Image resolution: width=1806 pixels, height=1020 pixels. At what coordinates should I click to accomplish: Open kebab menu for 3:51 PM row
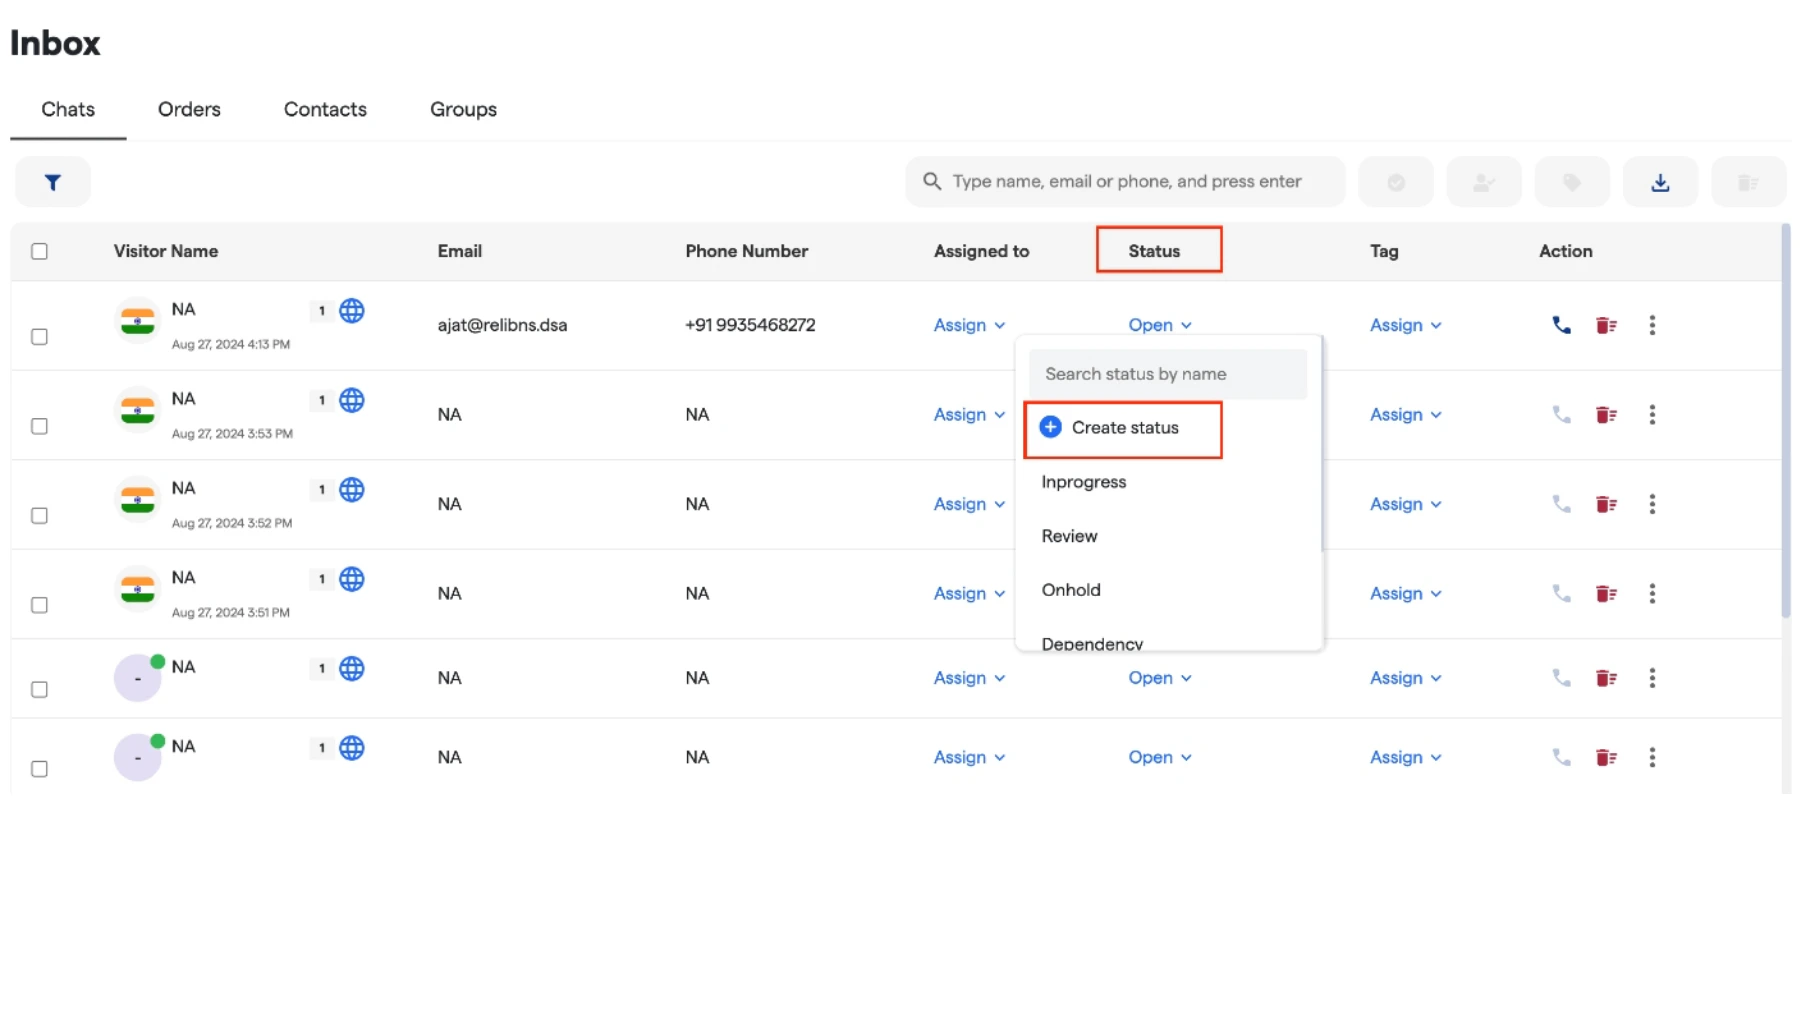1651,594
